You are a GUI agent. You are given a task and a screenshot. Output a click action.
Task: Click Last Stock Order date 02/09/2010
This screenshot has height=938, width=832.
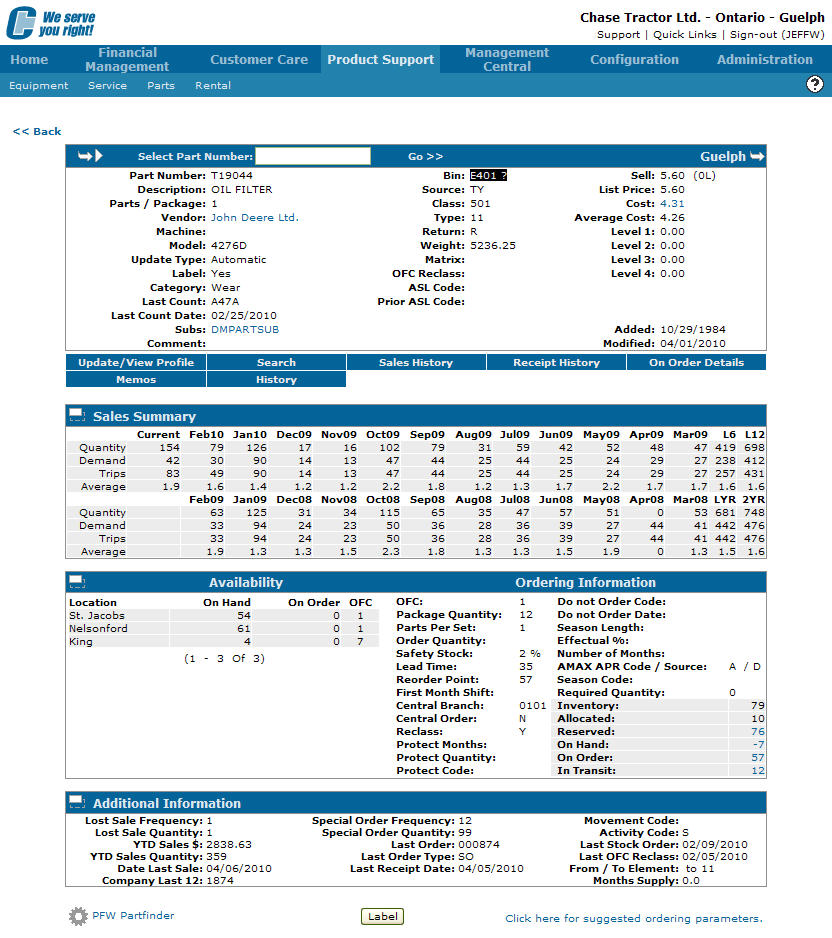pos(715,845)
